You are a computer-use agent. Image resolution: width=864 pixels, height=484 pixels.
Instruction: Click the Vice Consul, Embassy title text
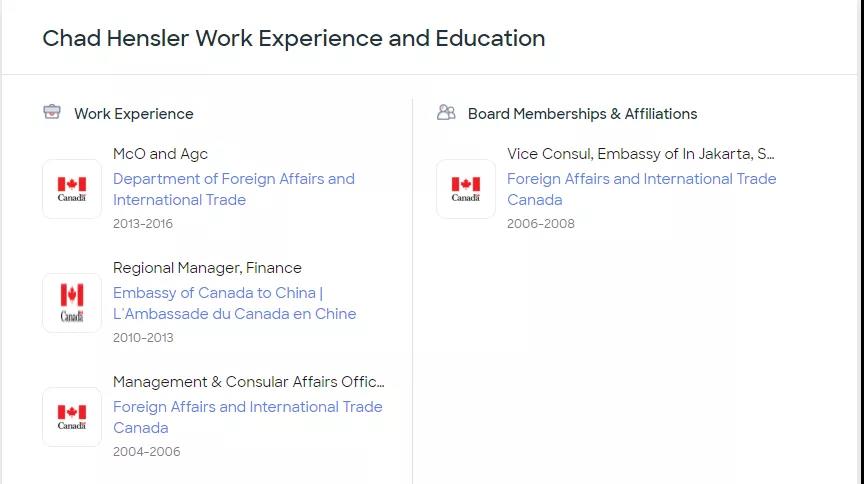point(640,154)
